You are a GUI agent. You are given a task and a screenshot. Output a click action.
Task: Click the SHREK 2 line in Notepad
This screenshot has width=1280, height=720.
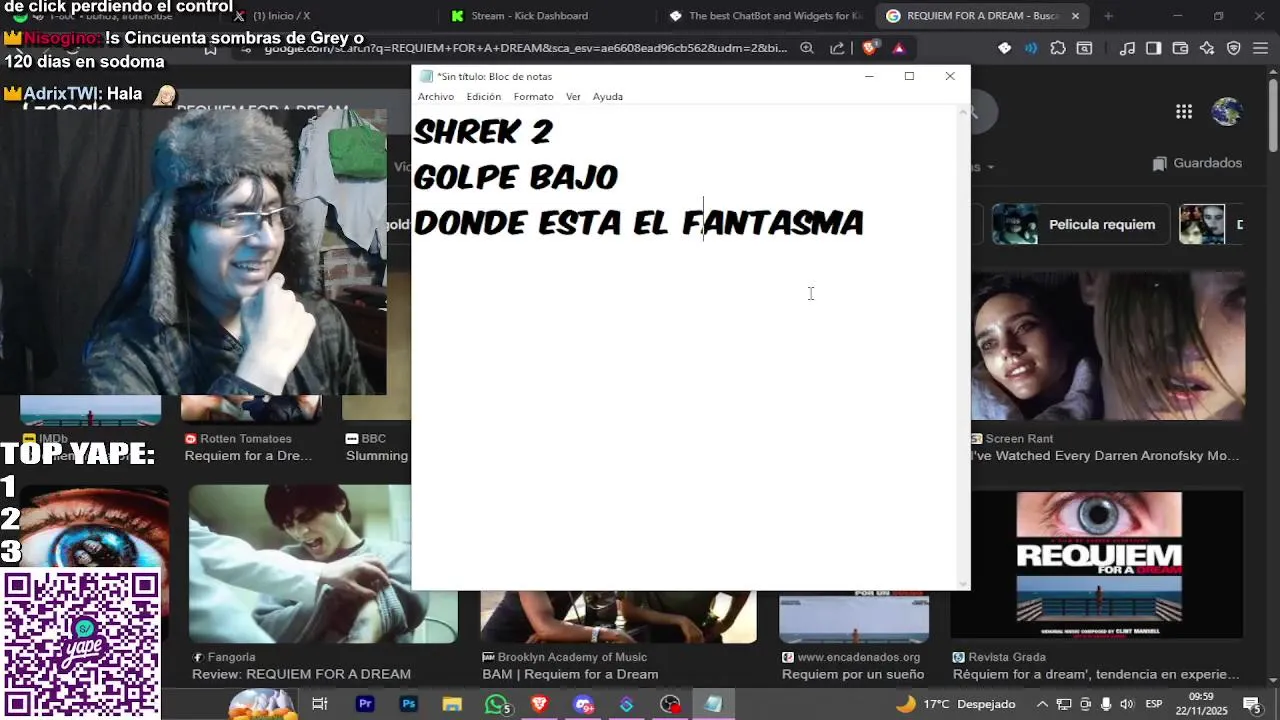[483, 132]
